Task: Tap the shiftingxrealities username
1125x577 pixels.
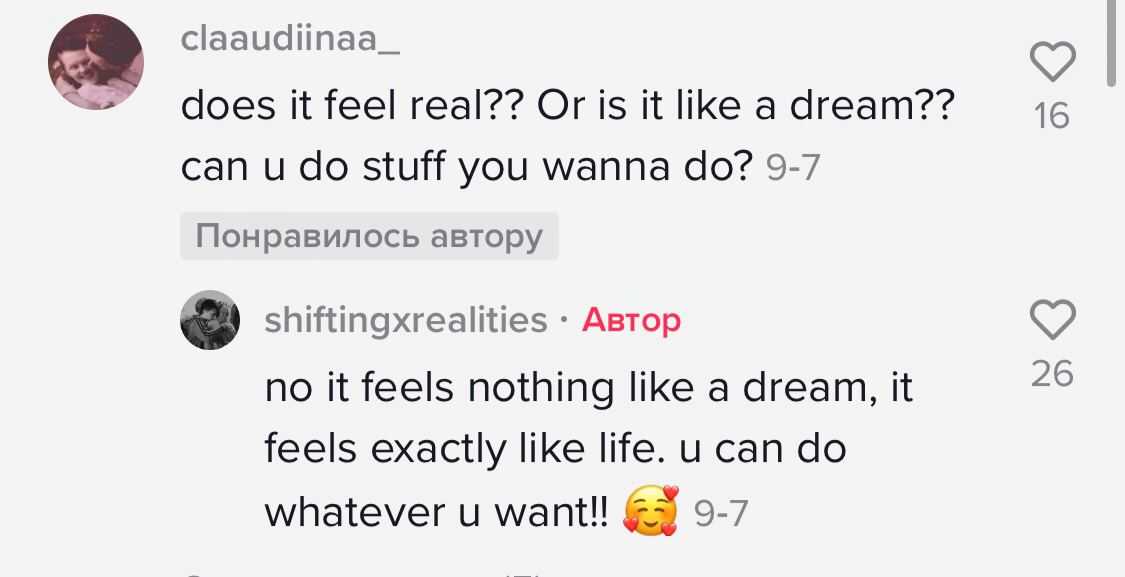Action: [406, 320]
